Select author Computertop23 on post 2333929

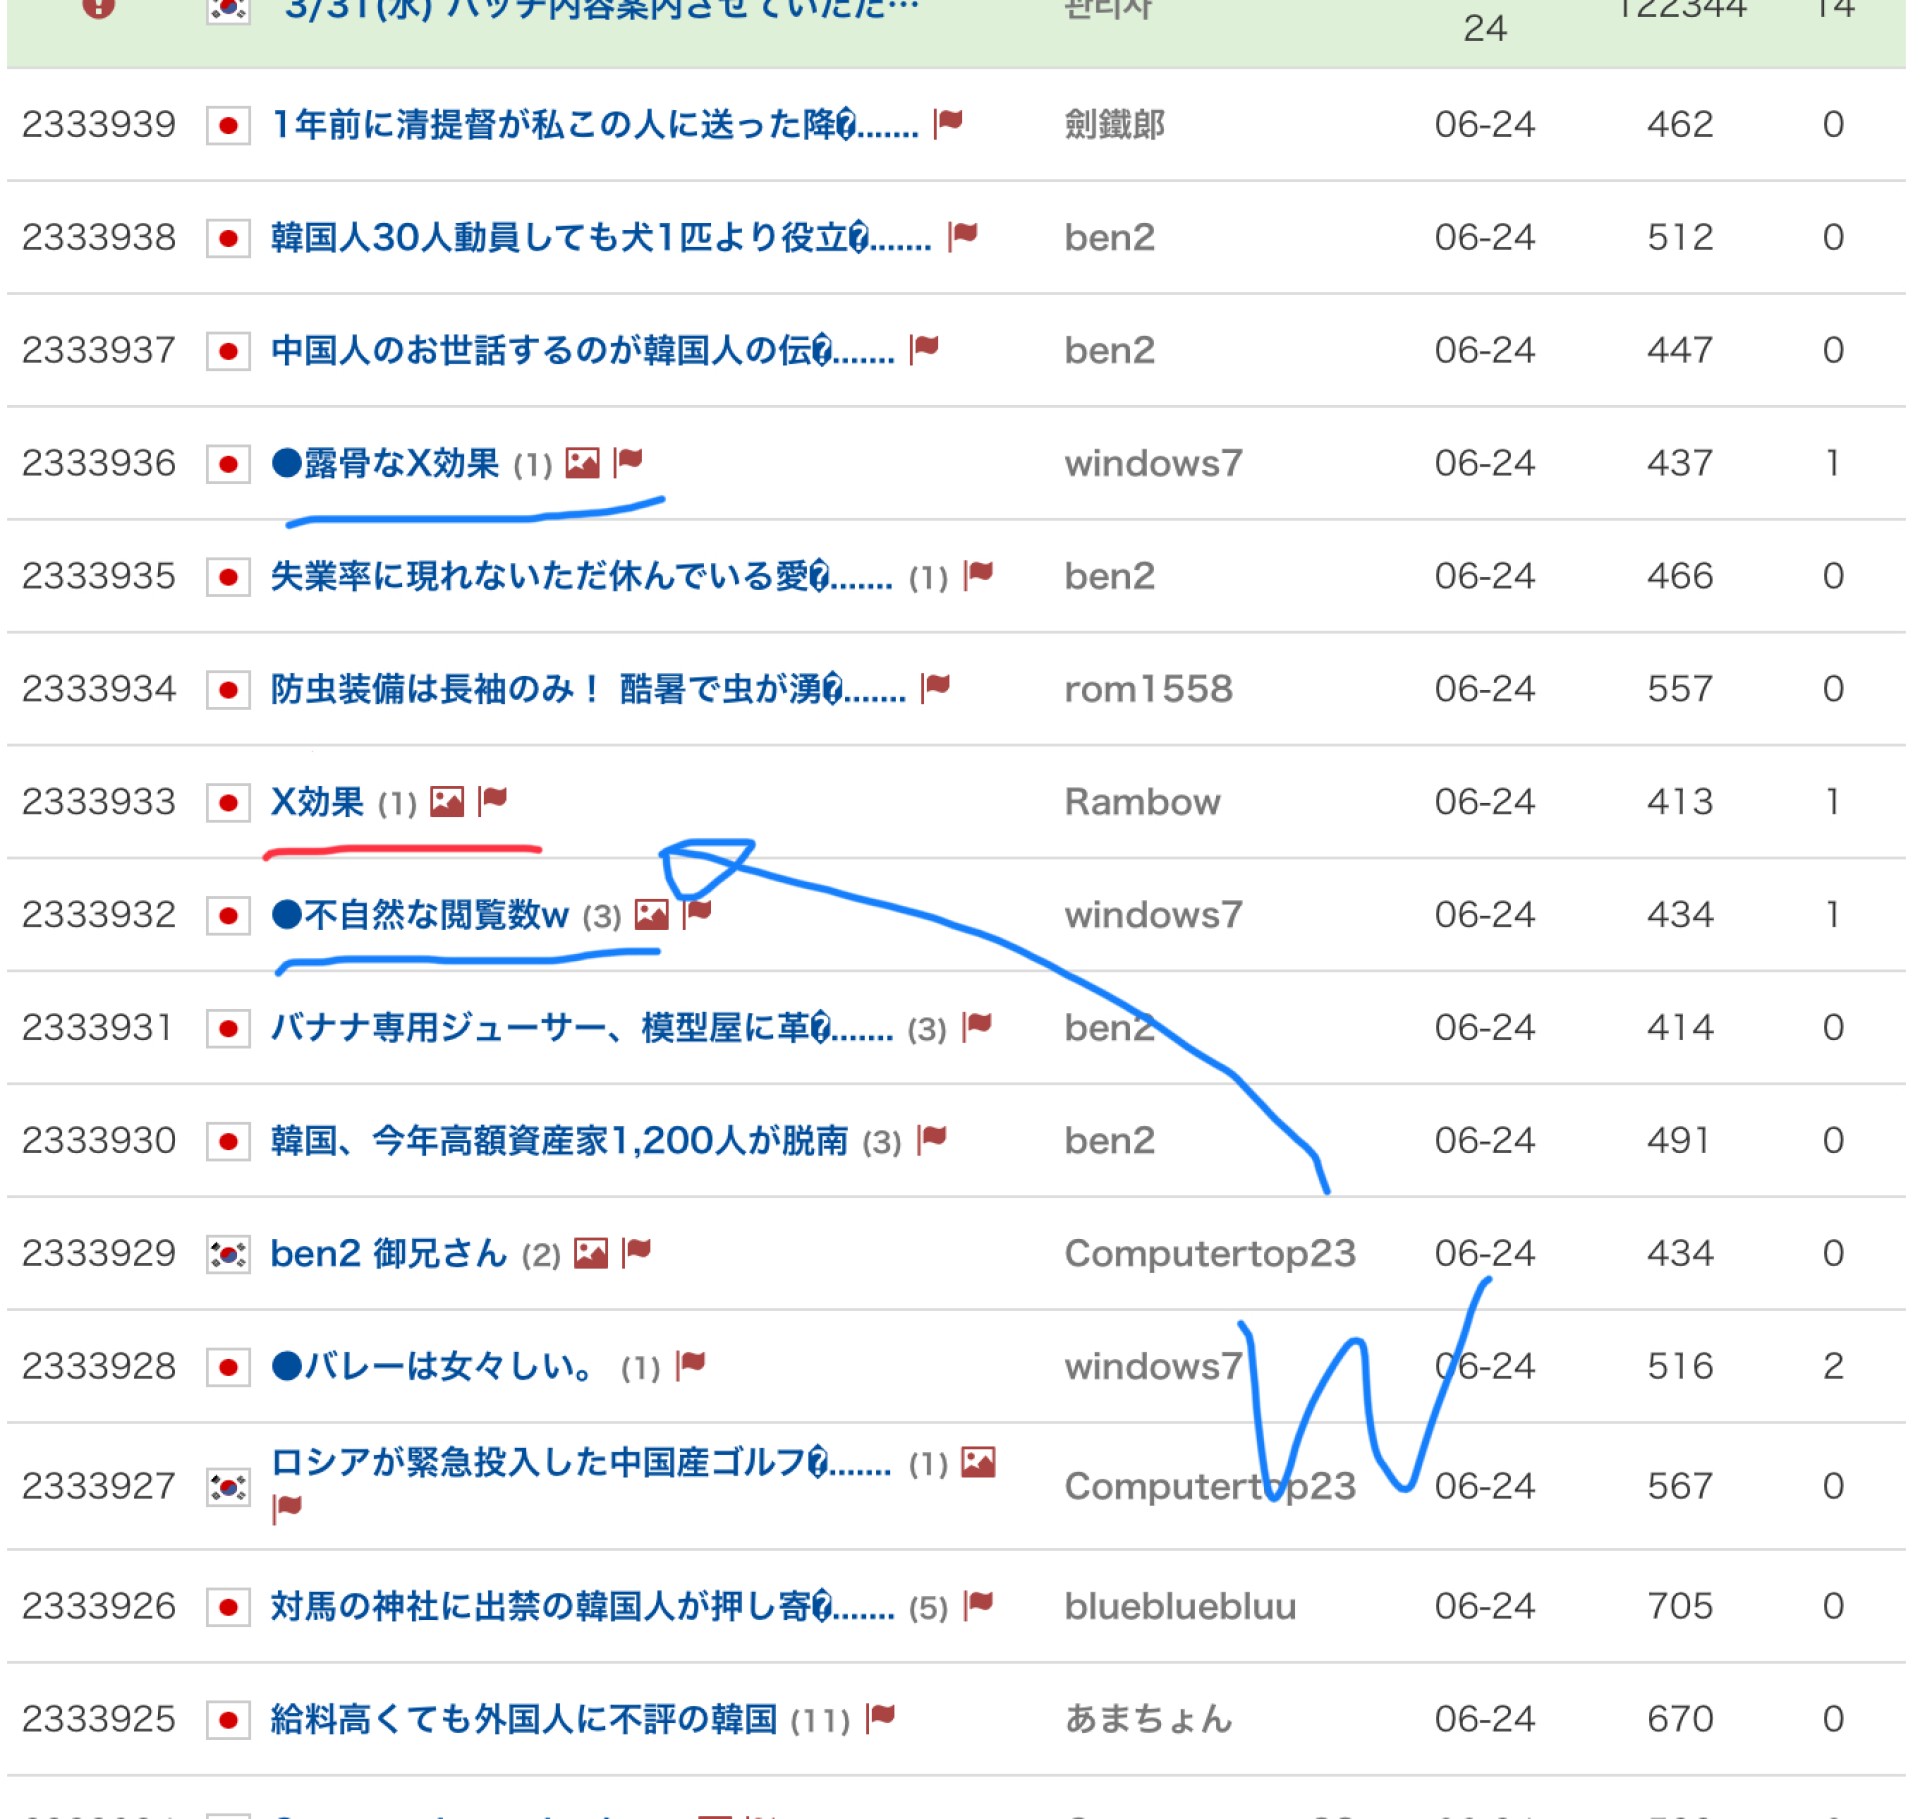click(1210, 1255)
